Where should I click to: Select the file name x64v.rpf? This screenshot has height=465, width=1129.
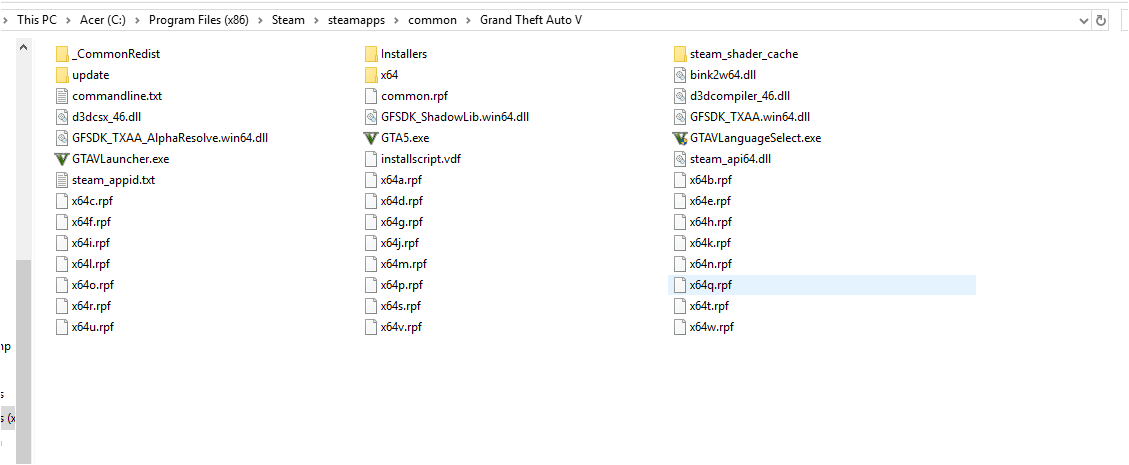point(401,328)
